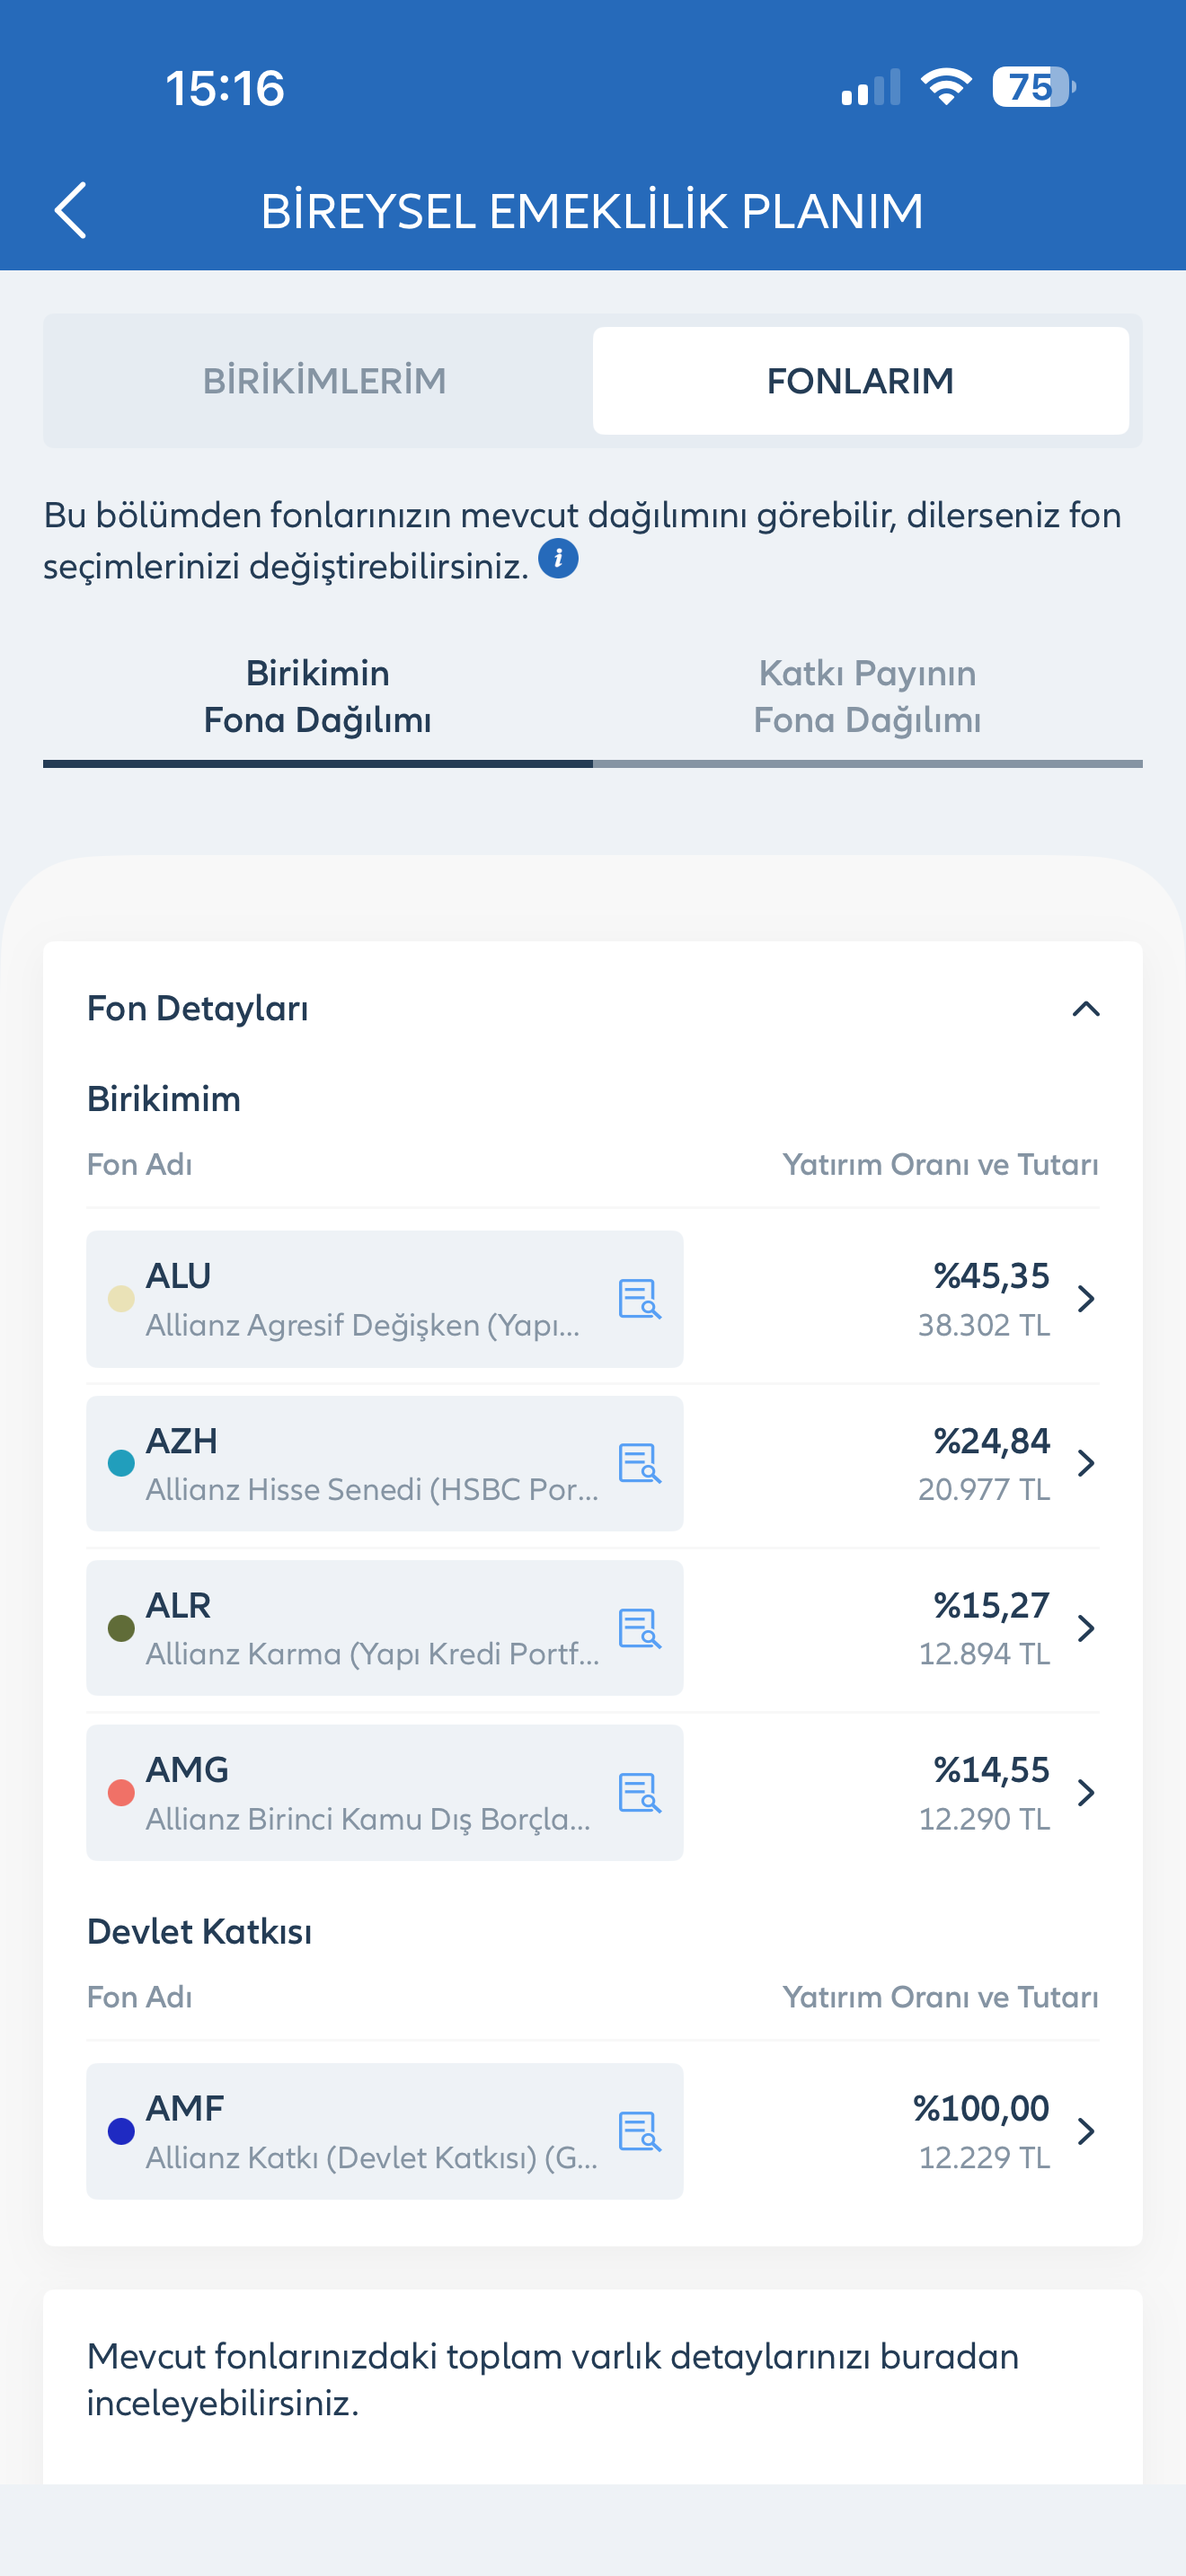
Task: Open ALR fund document detail icon
Action: coord(639,1628)
